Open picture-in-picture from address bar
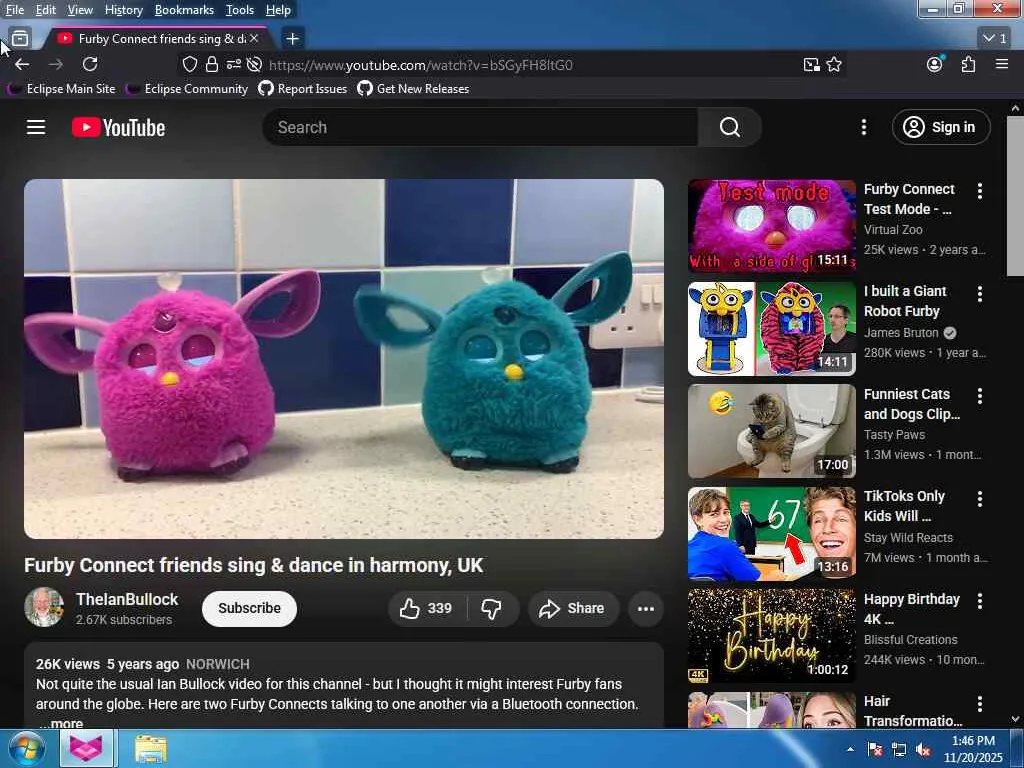1024x768 pixels. tap(811, 64)
